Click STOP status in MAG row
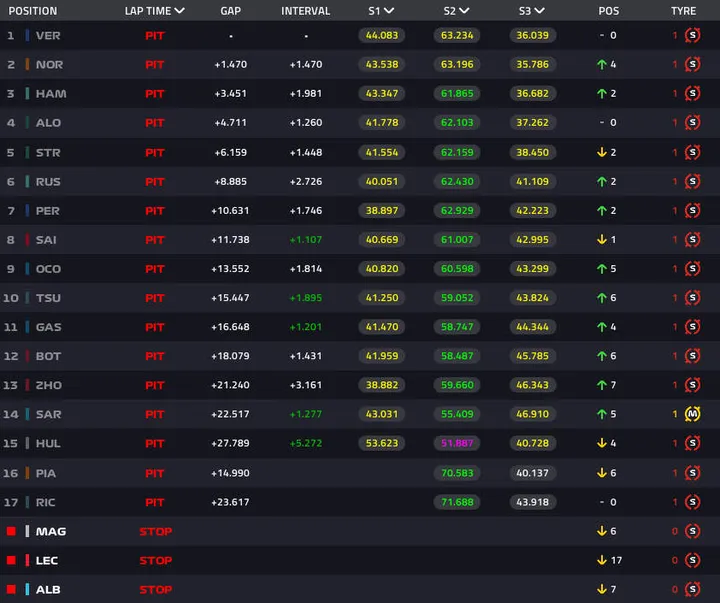Screen dimensions: 720x603 [156, 531]
